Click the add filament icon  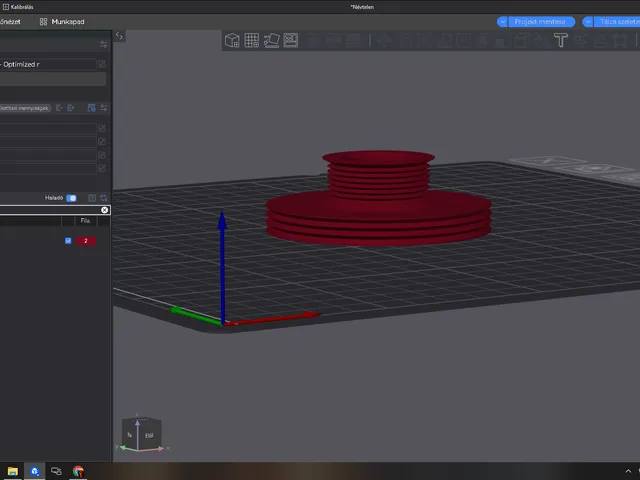click(x=71, y=108)
